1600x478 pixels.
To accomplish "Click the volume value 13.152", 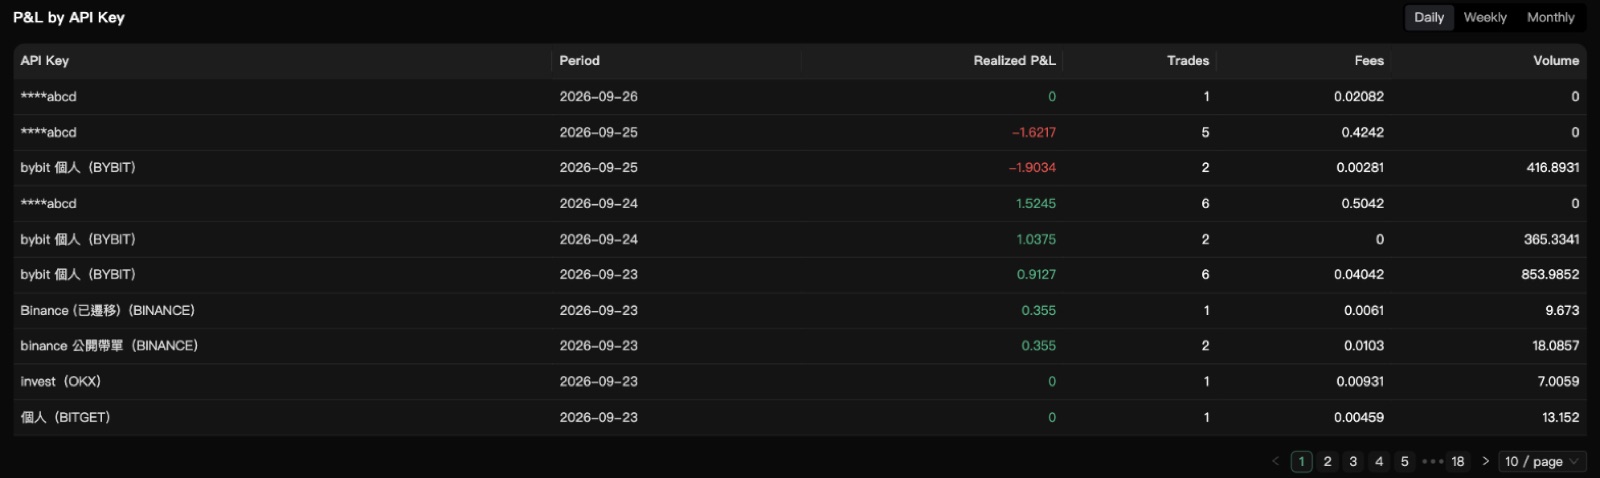I will point(1561,418).
